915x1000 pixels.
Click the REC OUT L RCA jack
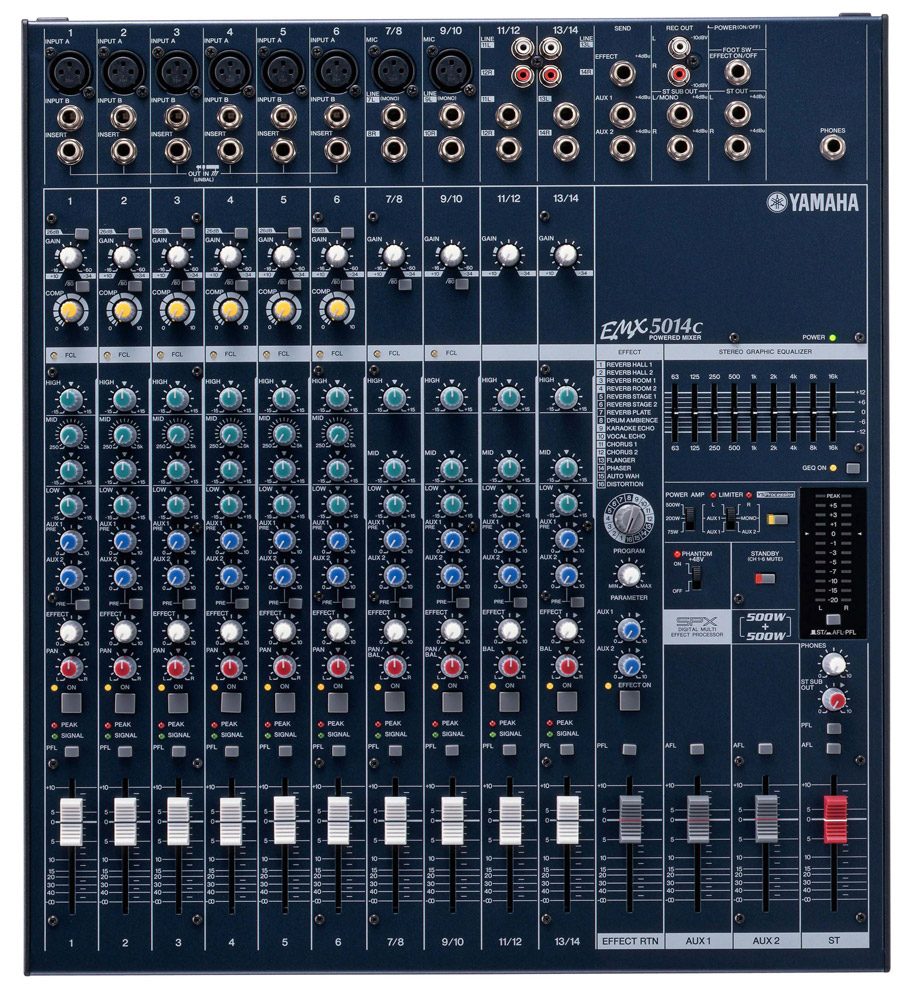pos(679,47)
